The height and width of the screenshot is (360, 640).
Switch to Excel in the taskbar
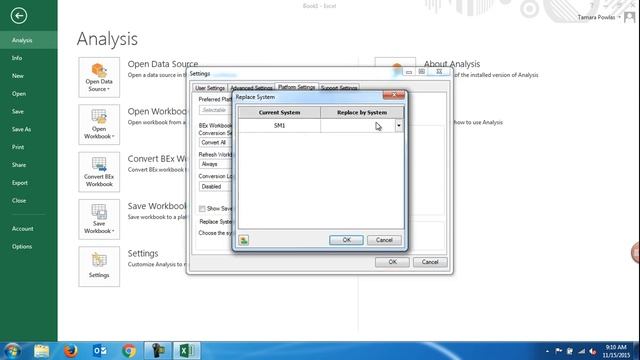point(187,351)
